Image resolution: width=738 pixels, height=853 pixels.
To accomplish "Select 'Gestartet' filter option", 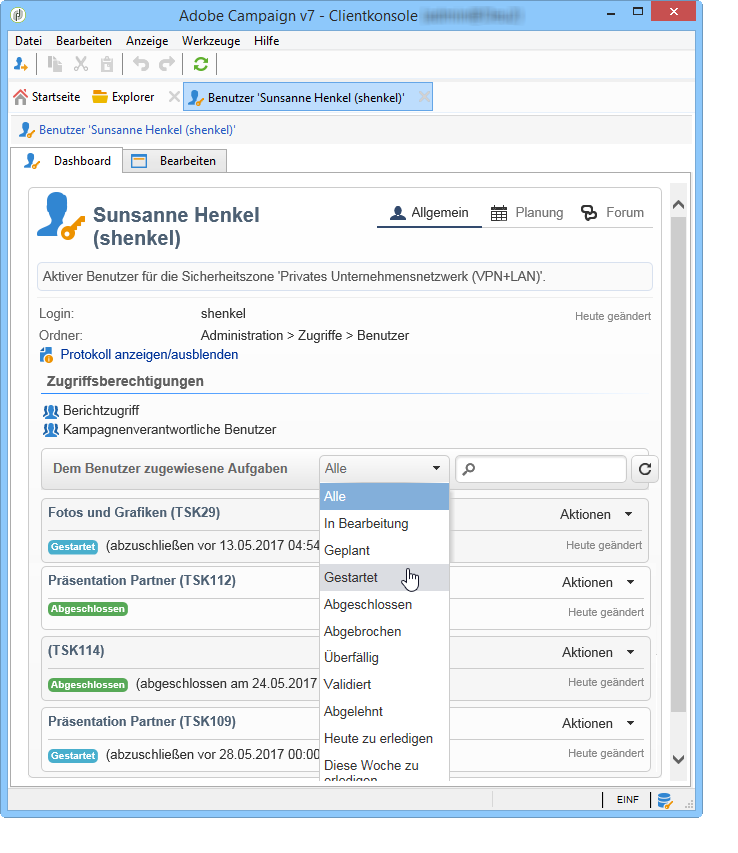I will (384, 578).
